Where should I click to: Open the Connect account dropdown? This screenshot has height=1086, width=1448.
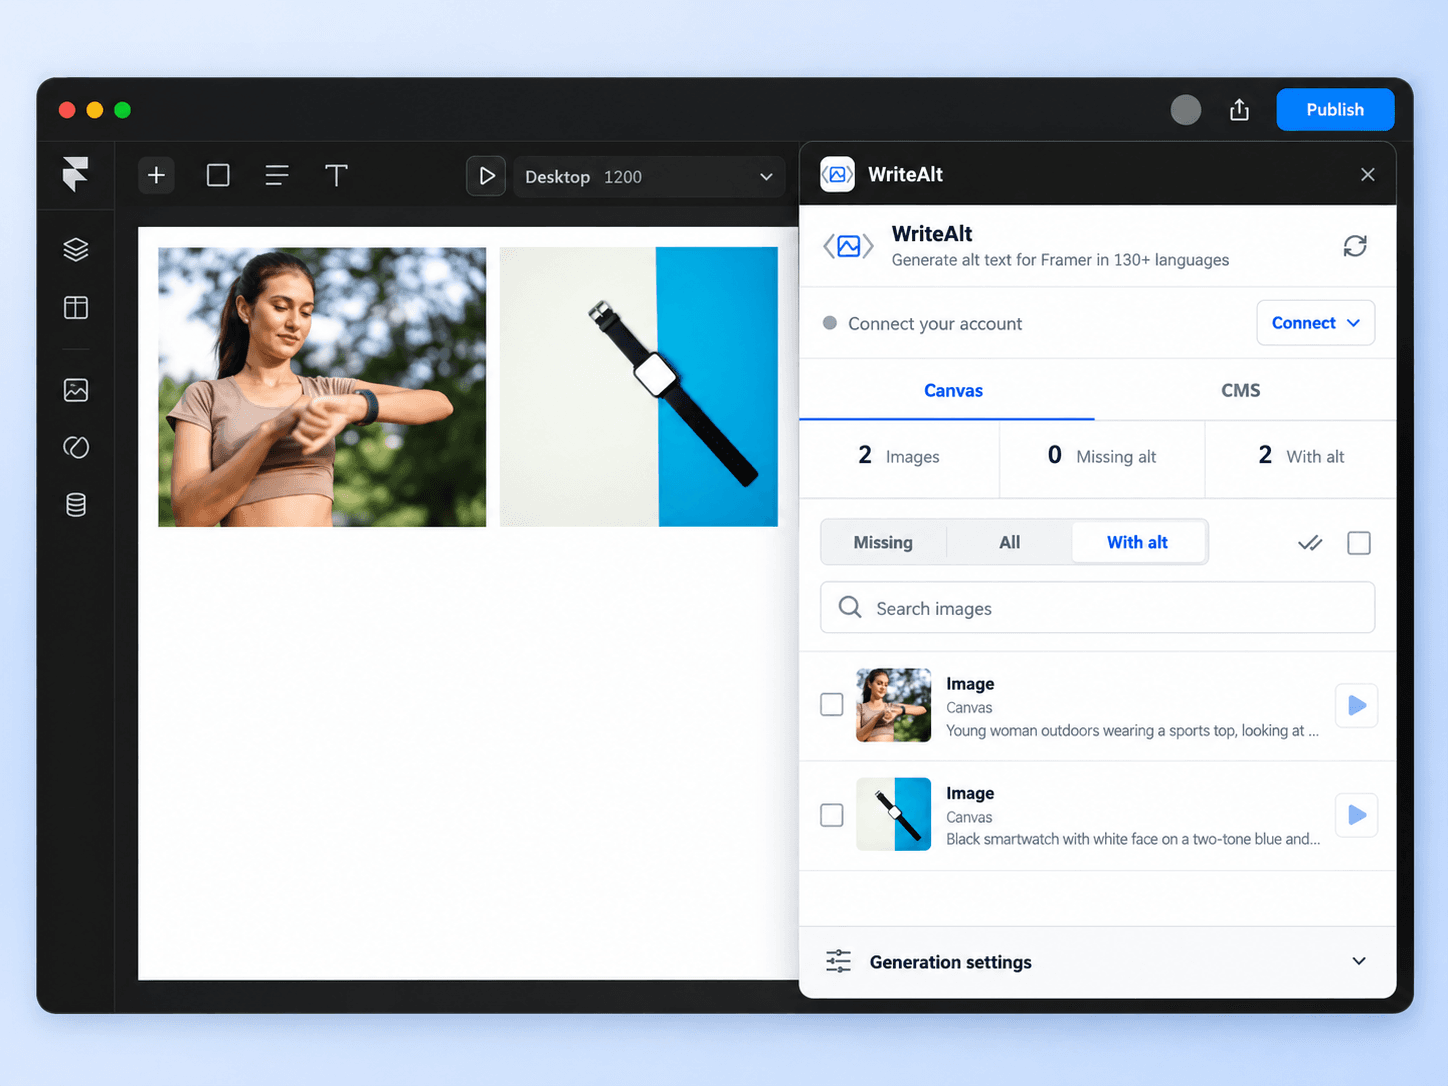tap(1316, 323)
